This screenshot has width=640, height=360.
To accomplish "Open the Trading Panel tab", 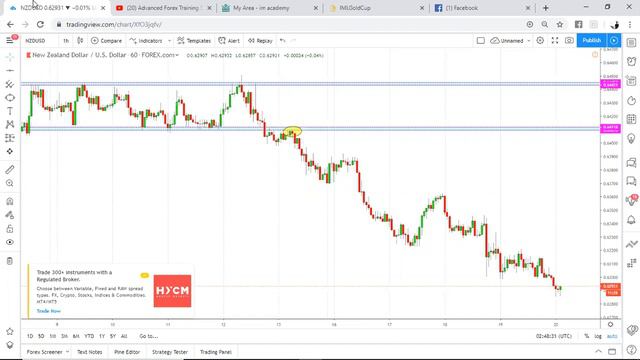I will coord(216,352).
